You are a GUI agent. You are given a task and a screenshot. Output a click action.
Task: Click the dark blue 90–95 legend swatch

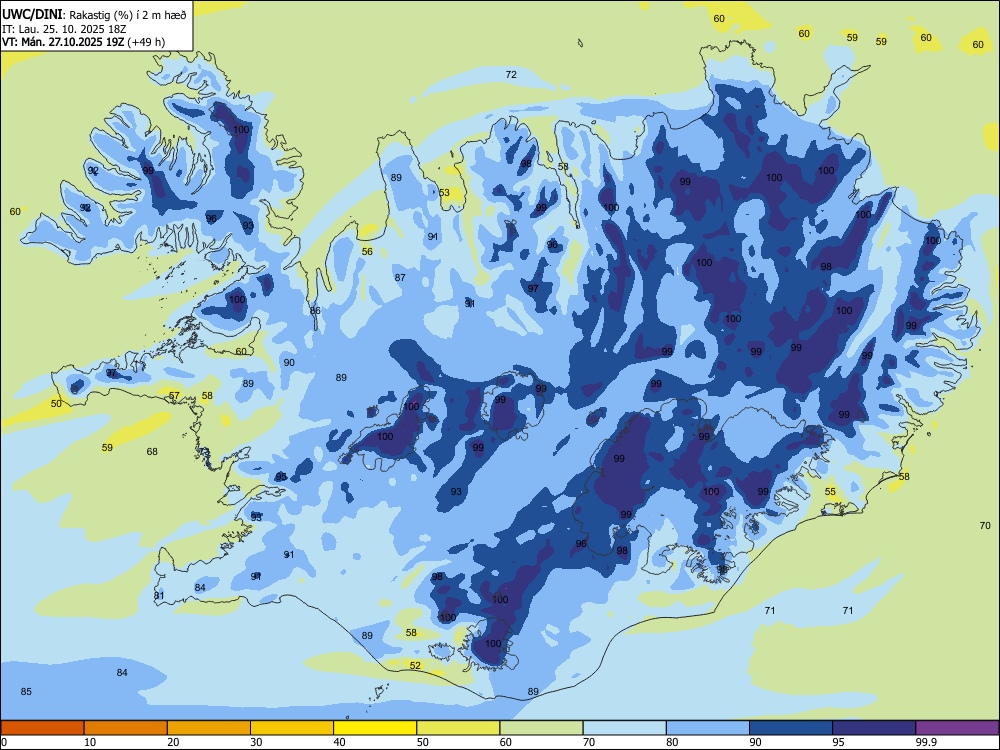coord(791,728)
